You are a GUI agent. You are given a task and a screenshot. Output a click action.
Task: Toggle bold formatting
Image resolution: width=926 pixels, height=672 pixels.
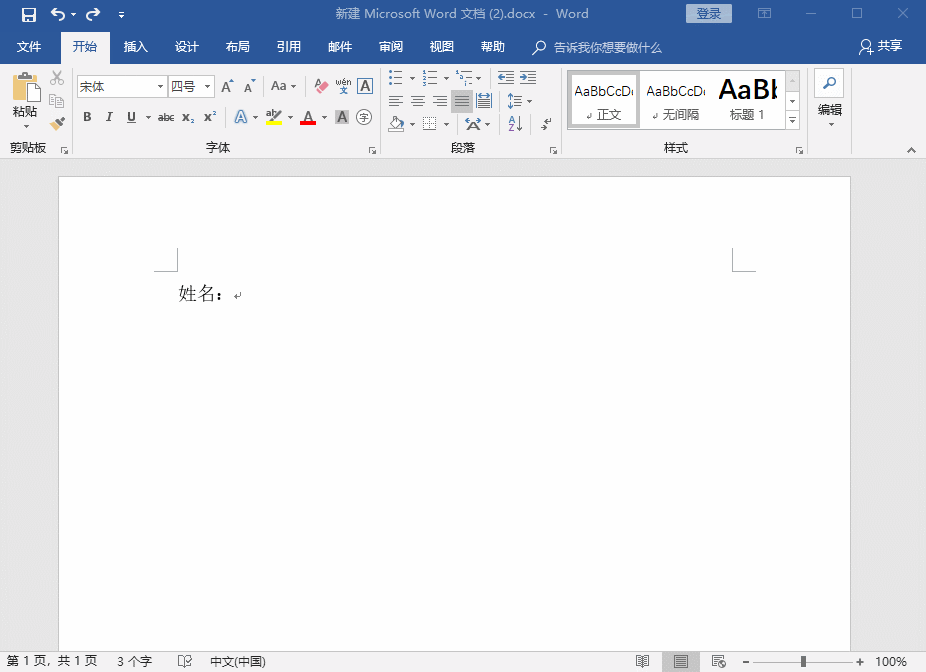89,118
